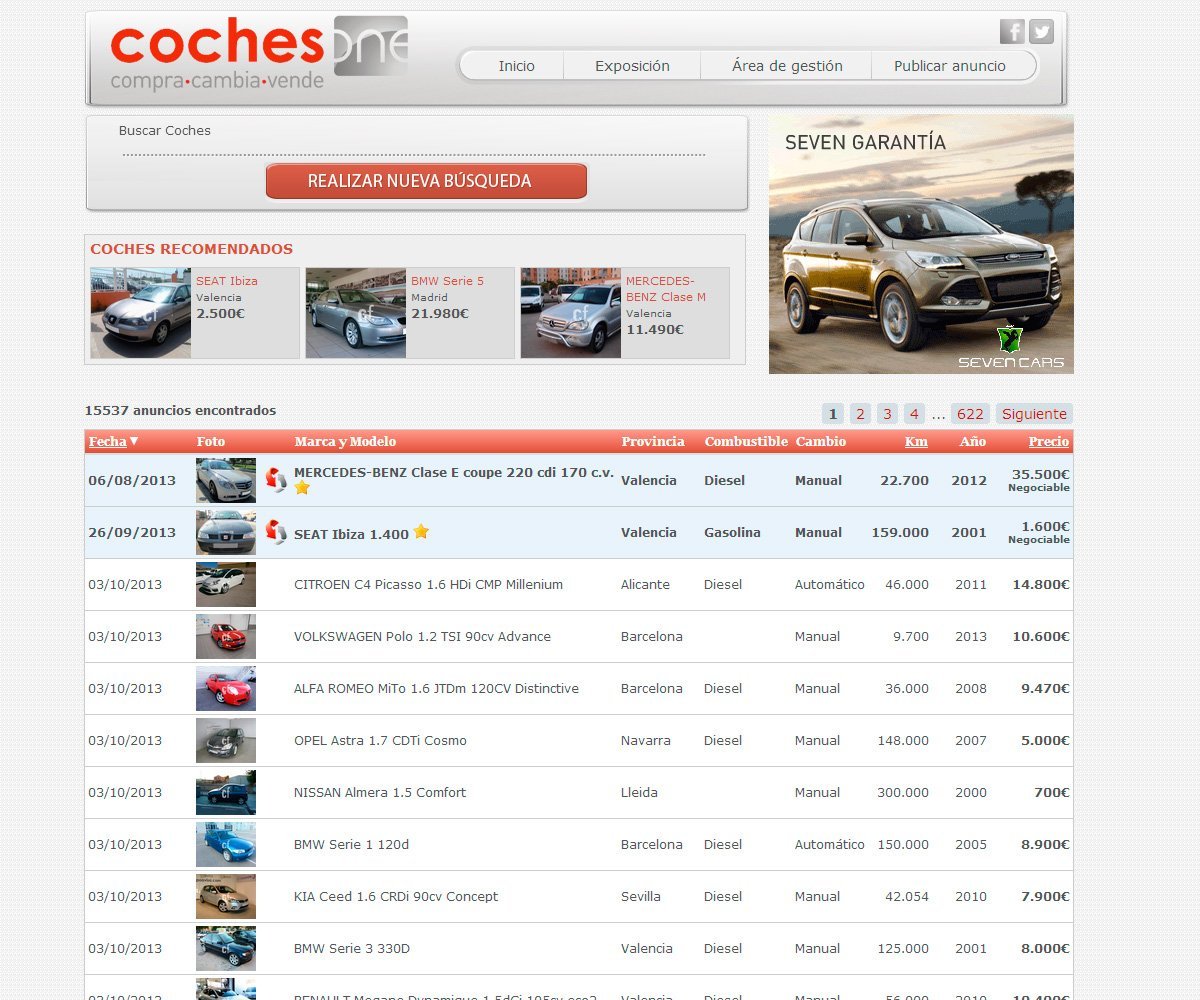Click the recommended Mercedes Clase M photo
This screenshot has width=1200, height=1000.
pos(571,313)
